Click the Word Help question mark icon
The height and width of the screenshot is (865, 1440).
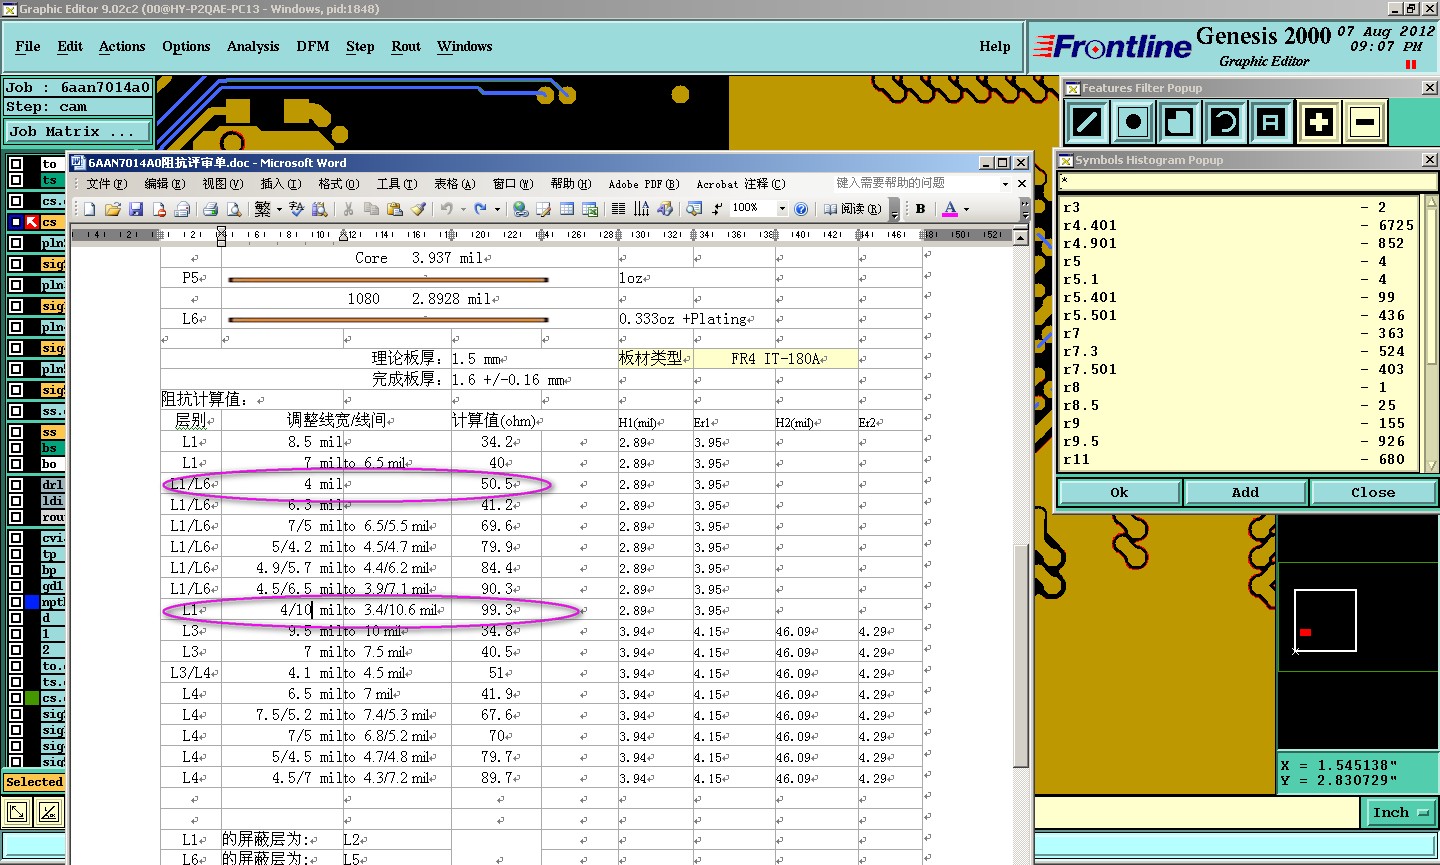pyautogui.click(x=801, y=209)
